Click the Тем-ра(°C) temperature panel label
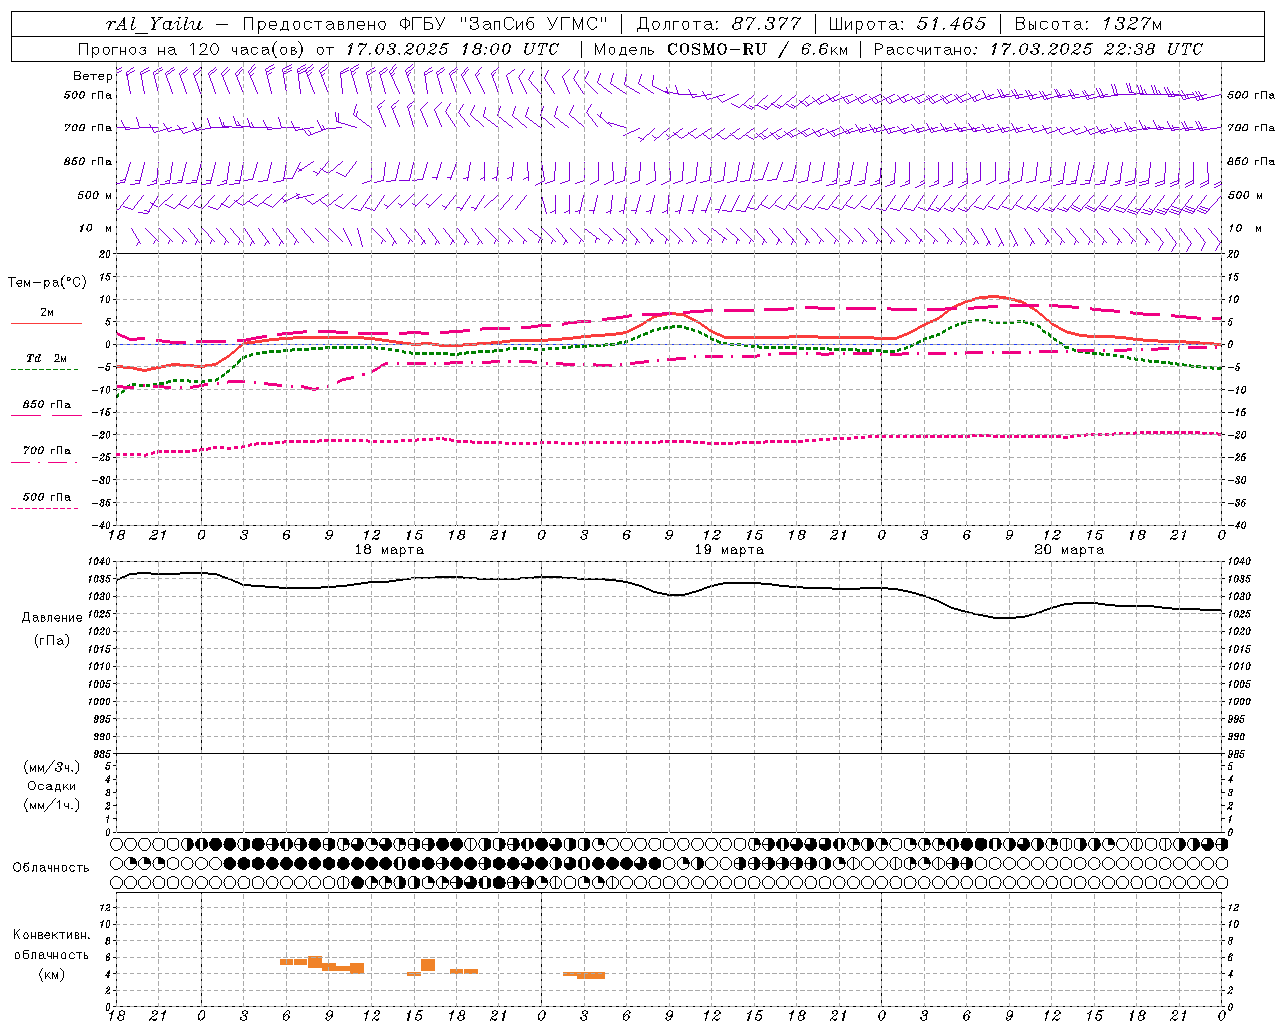Image resolution: width=1280 pixels, height=1024 pixels. [47, 283]
